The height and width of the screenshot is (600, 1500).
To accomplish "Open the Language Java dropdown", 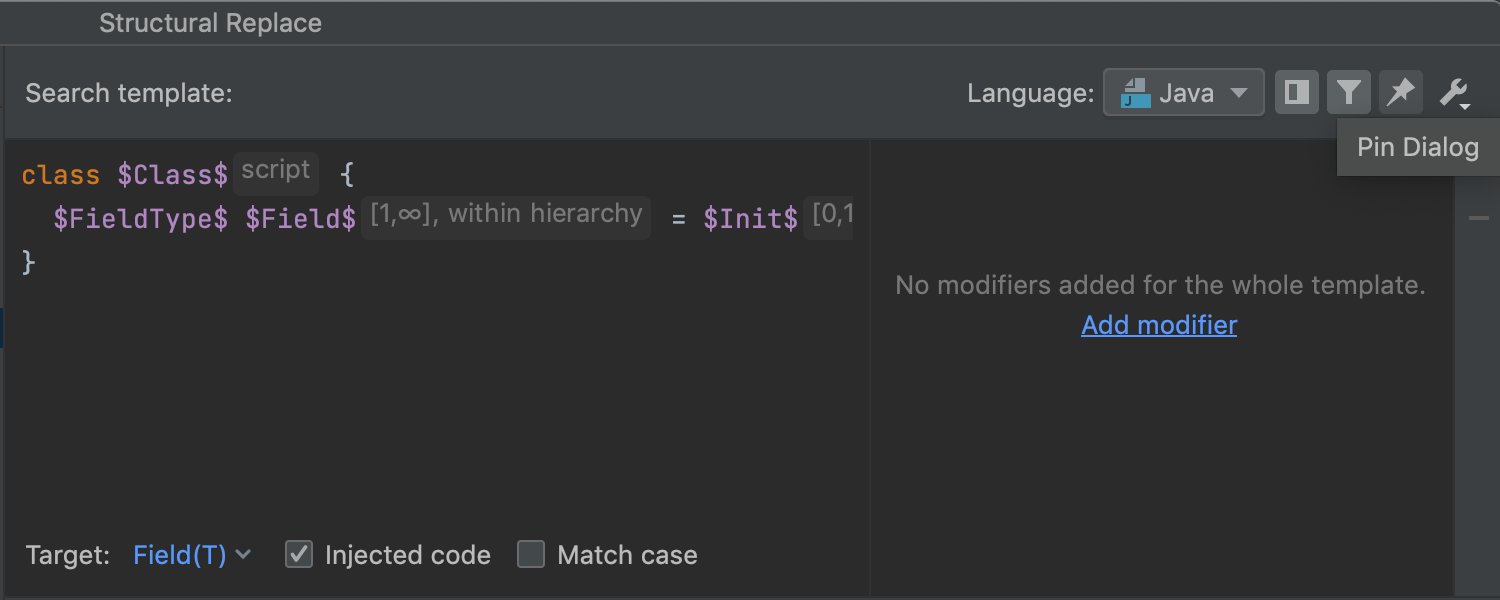I will pyautogui.click(x=1184, y=93).
